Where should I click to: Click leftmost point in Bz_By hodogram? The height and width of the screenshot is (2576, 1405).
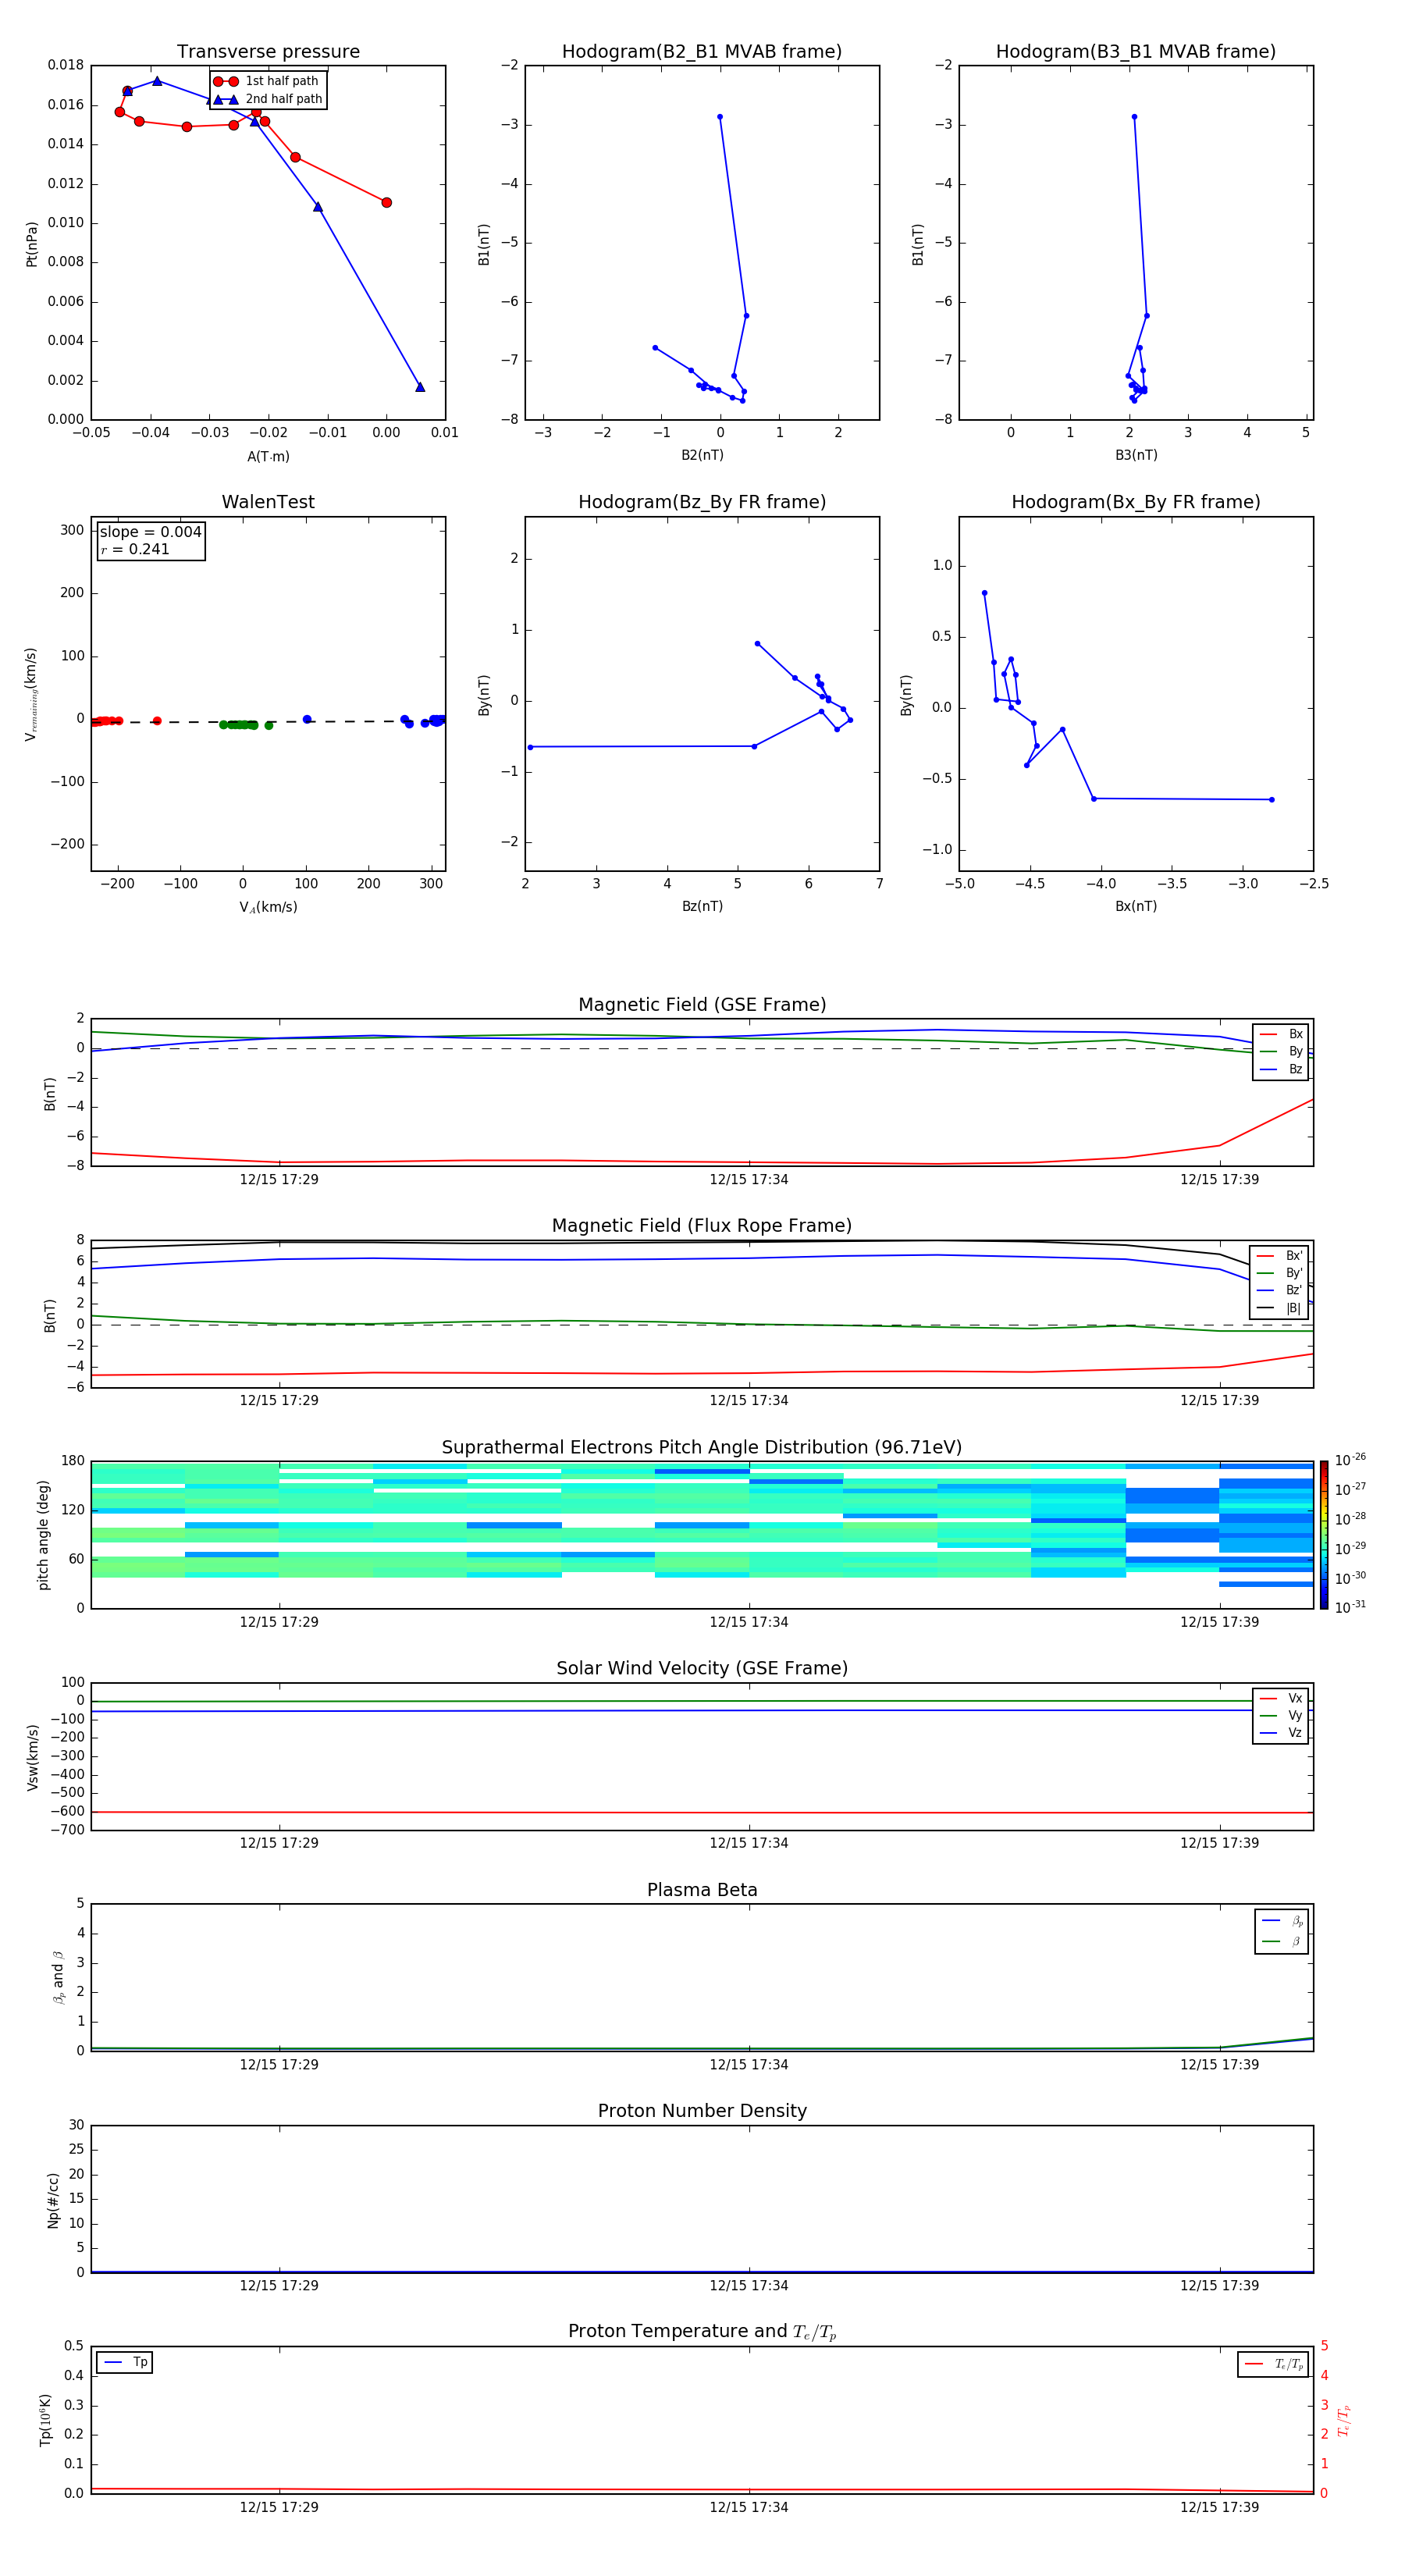point(530,747)
